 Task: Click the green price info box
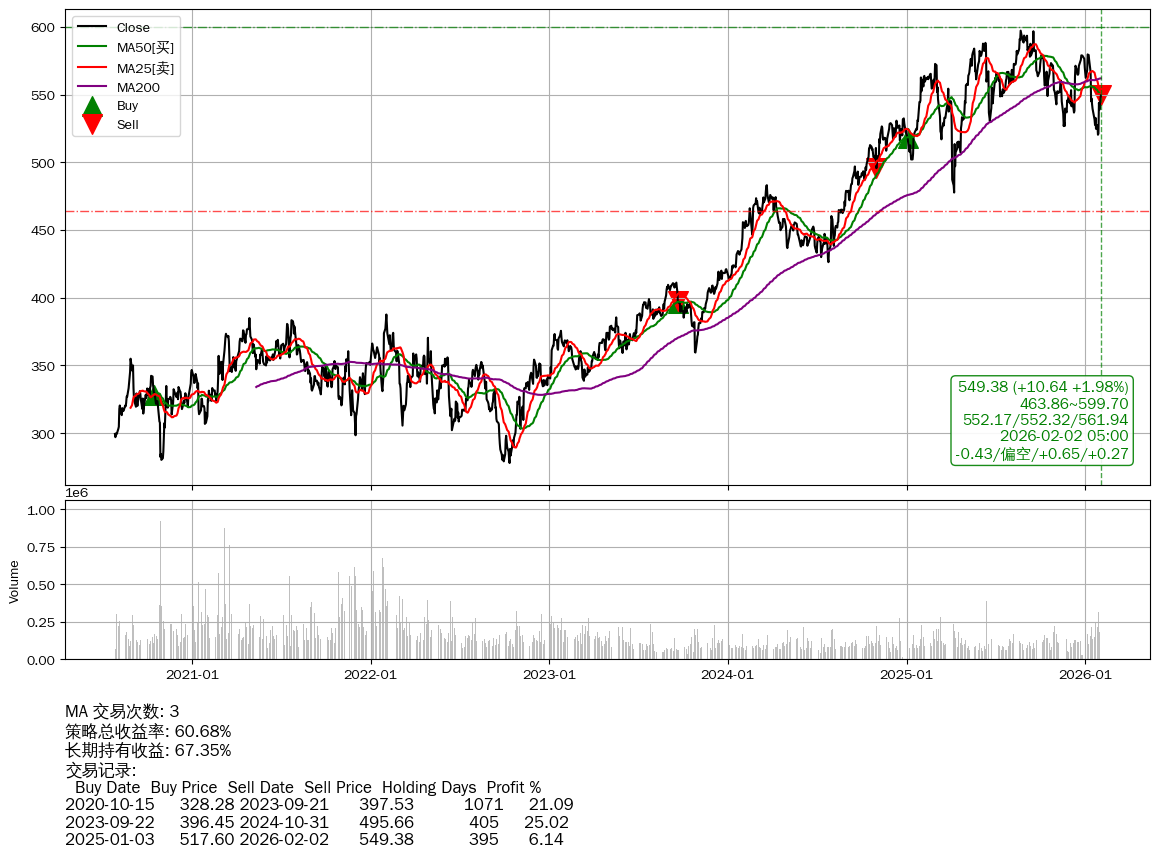click(1043, 420)
